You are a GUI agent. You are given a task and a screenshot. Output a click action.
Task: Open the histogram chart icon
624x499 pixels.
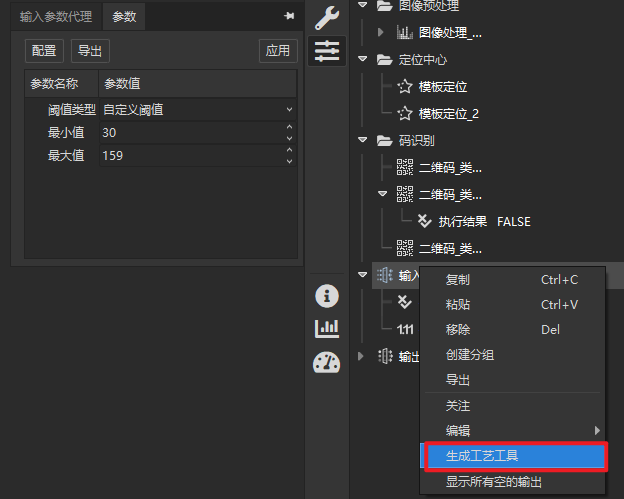tap(327, 328)
